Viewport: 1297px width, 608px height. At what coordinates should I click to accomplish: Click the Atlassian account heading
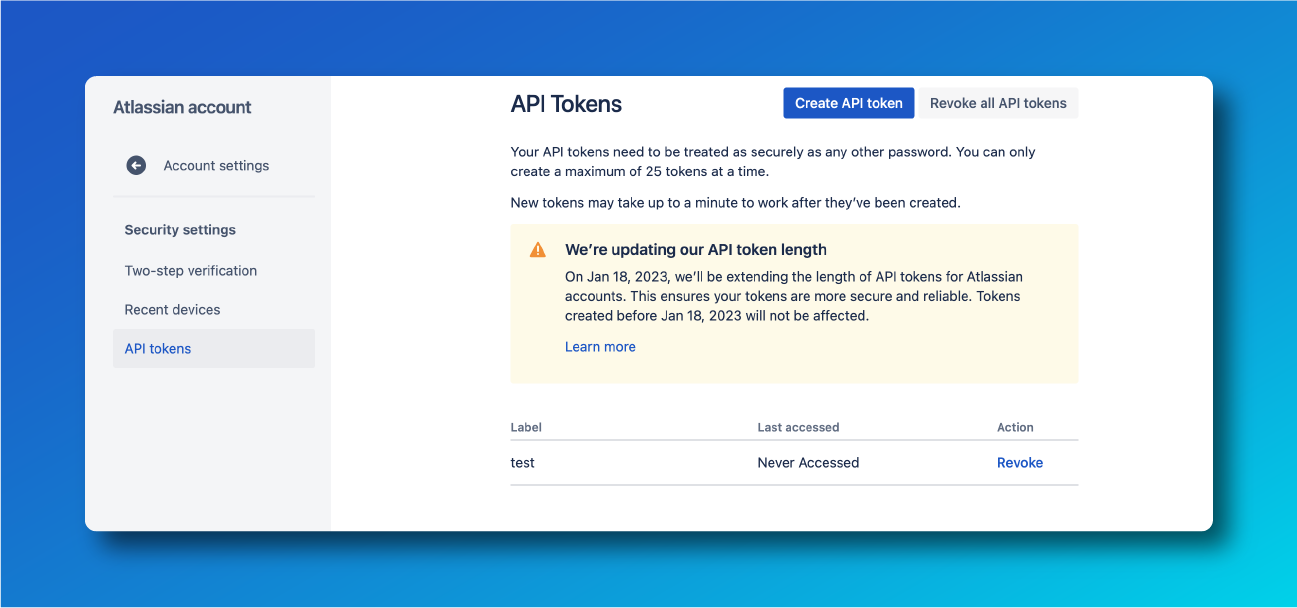click(183, 107)
